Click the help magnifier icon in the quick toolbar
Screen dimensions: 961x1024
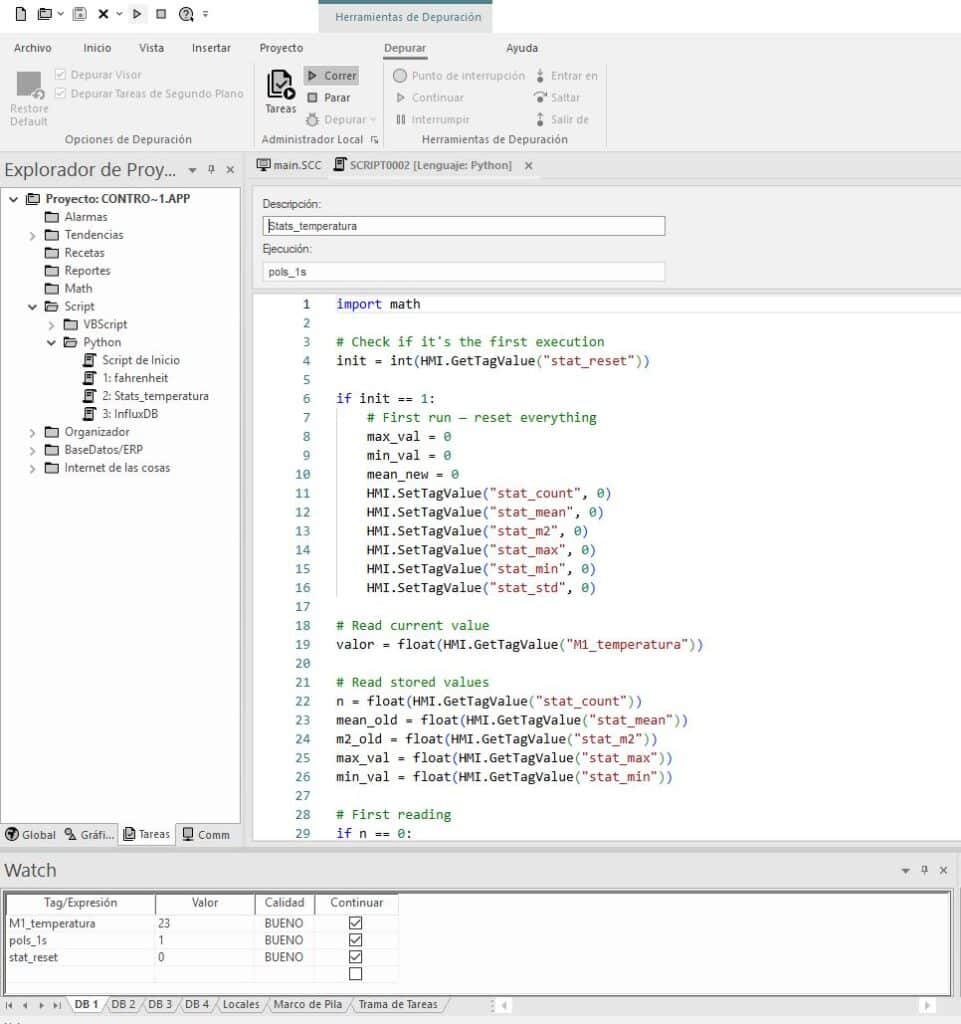pos(186,14)
